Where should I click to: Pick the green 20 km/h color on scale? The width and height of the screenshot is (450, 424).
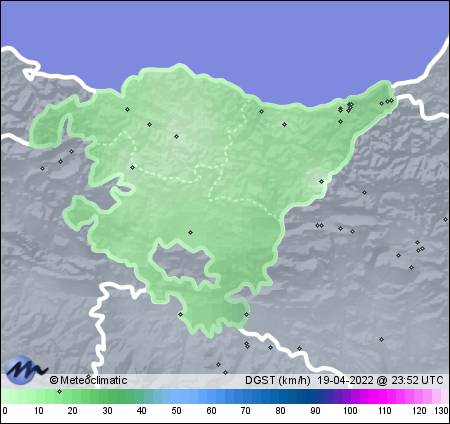coord(73,397)
